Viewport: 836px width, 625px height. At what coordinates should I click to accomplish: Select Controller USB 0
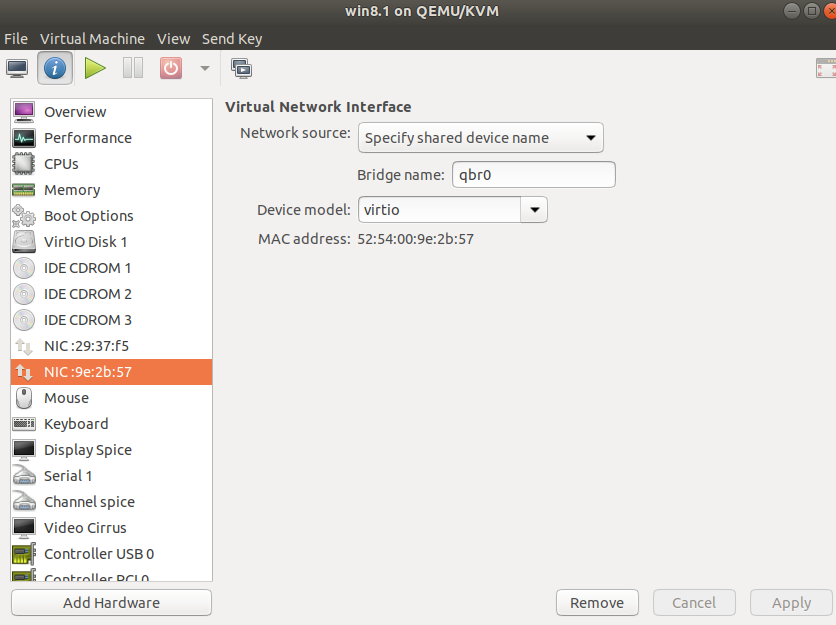111,554
